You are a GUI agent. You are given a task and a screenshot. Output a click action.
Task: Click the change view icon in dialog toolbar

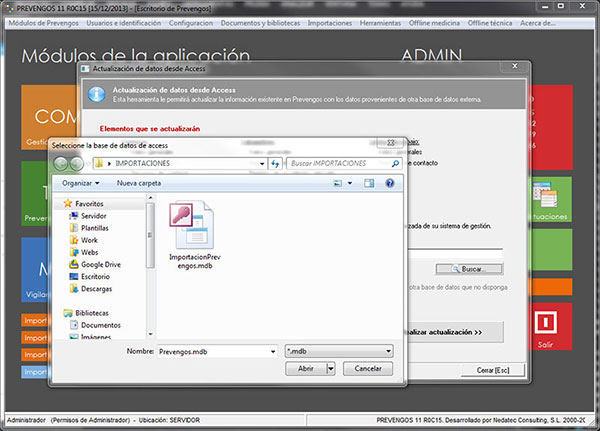point(338,183)
